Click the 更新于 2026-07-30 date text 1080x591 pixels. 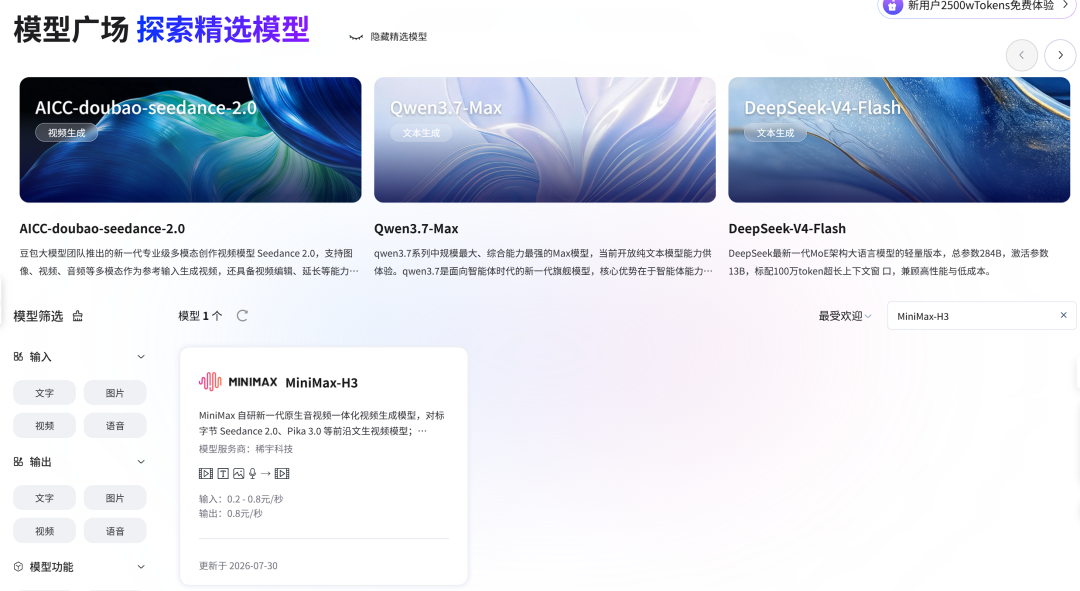238,566
